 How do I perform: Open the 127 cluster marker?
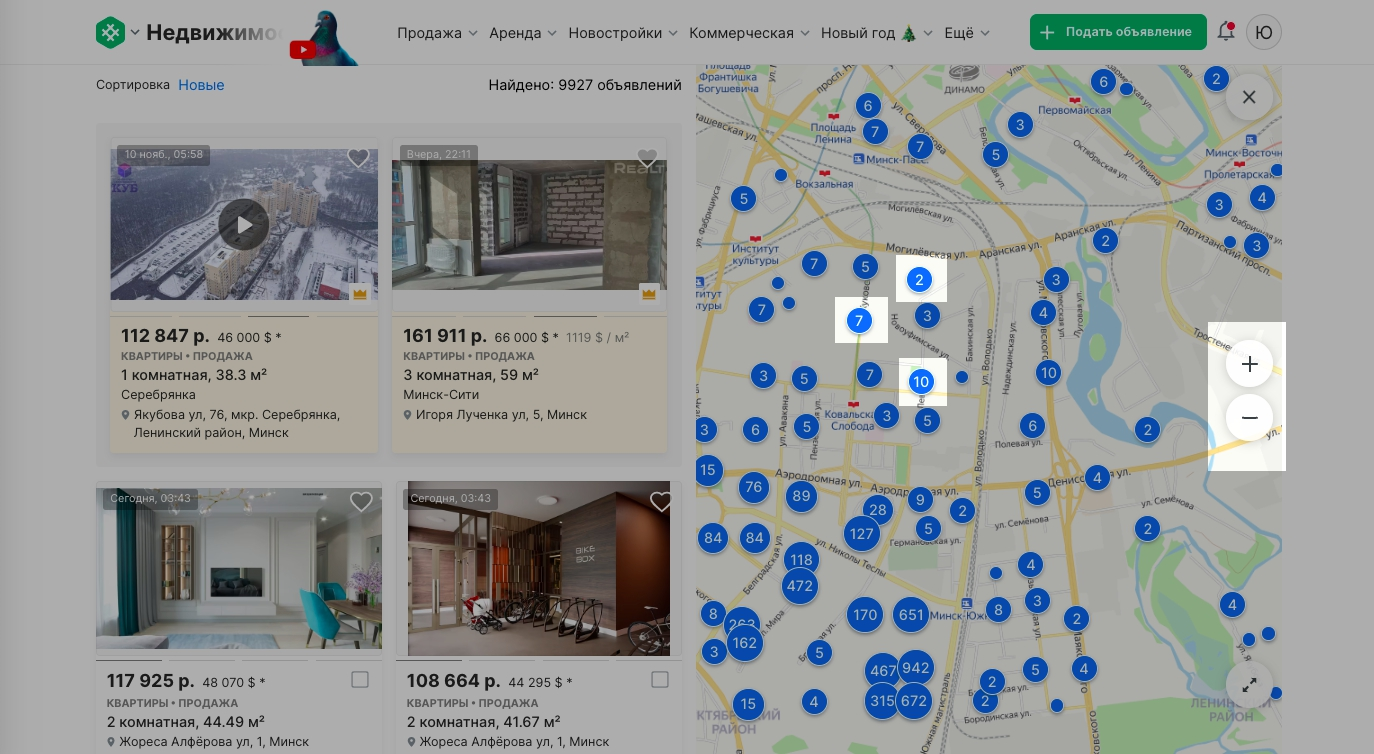[x=861, y=534]
